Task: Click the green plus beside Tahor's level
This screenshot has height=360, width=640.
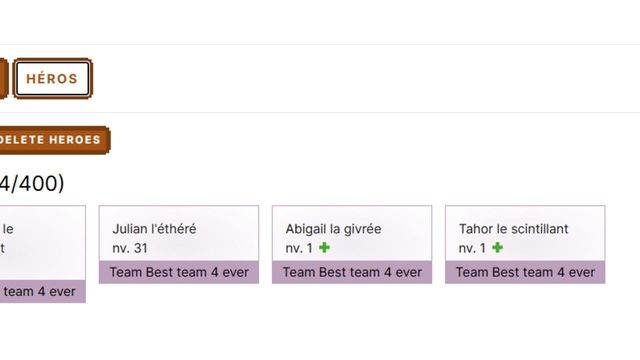Action: (x=498, y=247)
